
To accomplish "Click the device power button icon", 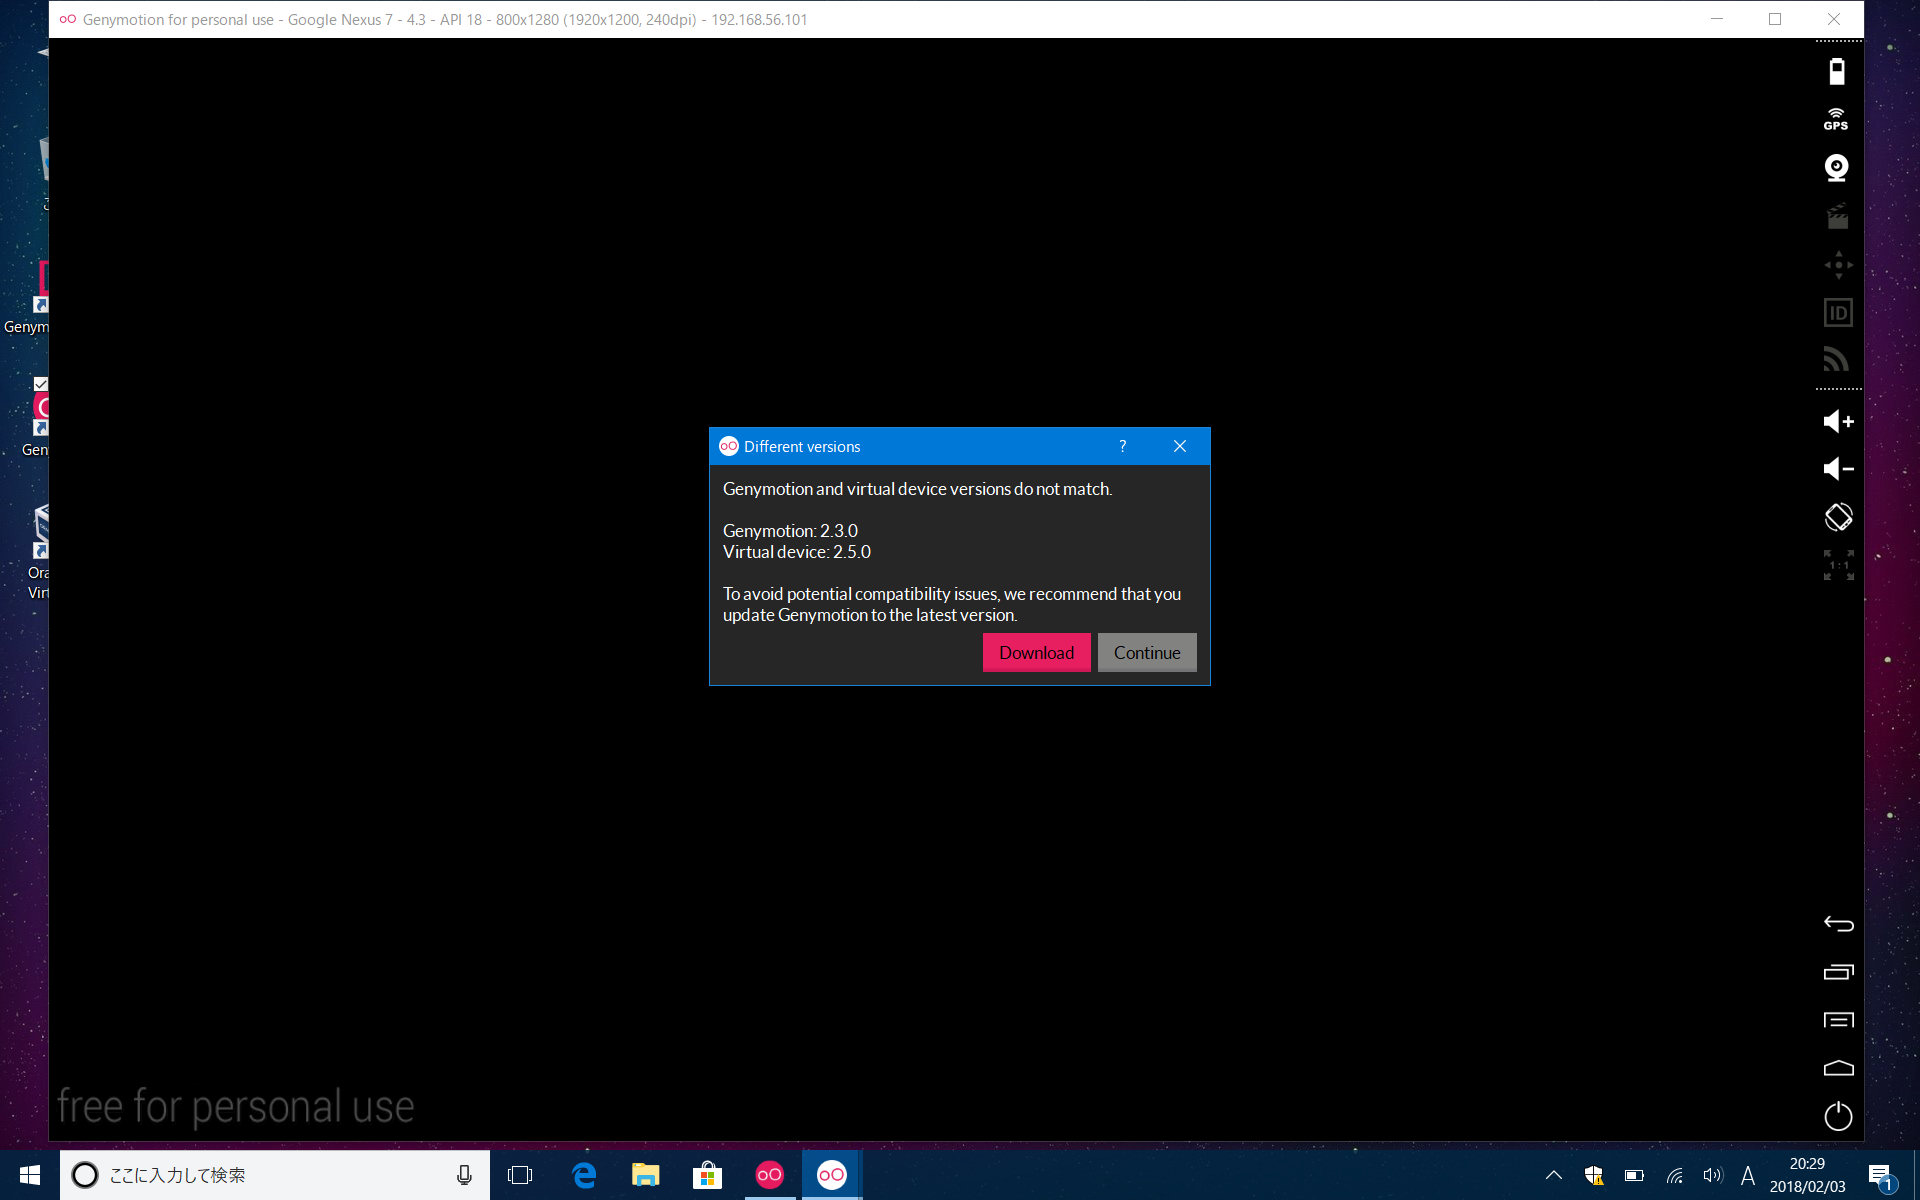I will tap(1838, 1115).
